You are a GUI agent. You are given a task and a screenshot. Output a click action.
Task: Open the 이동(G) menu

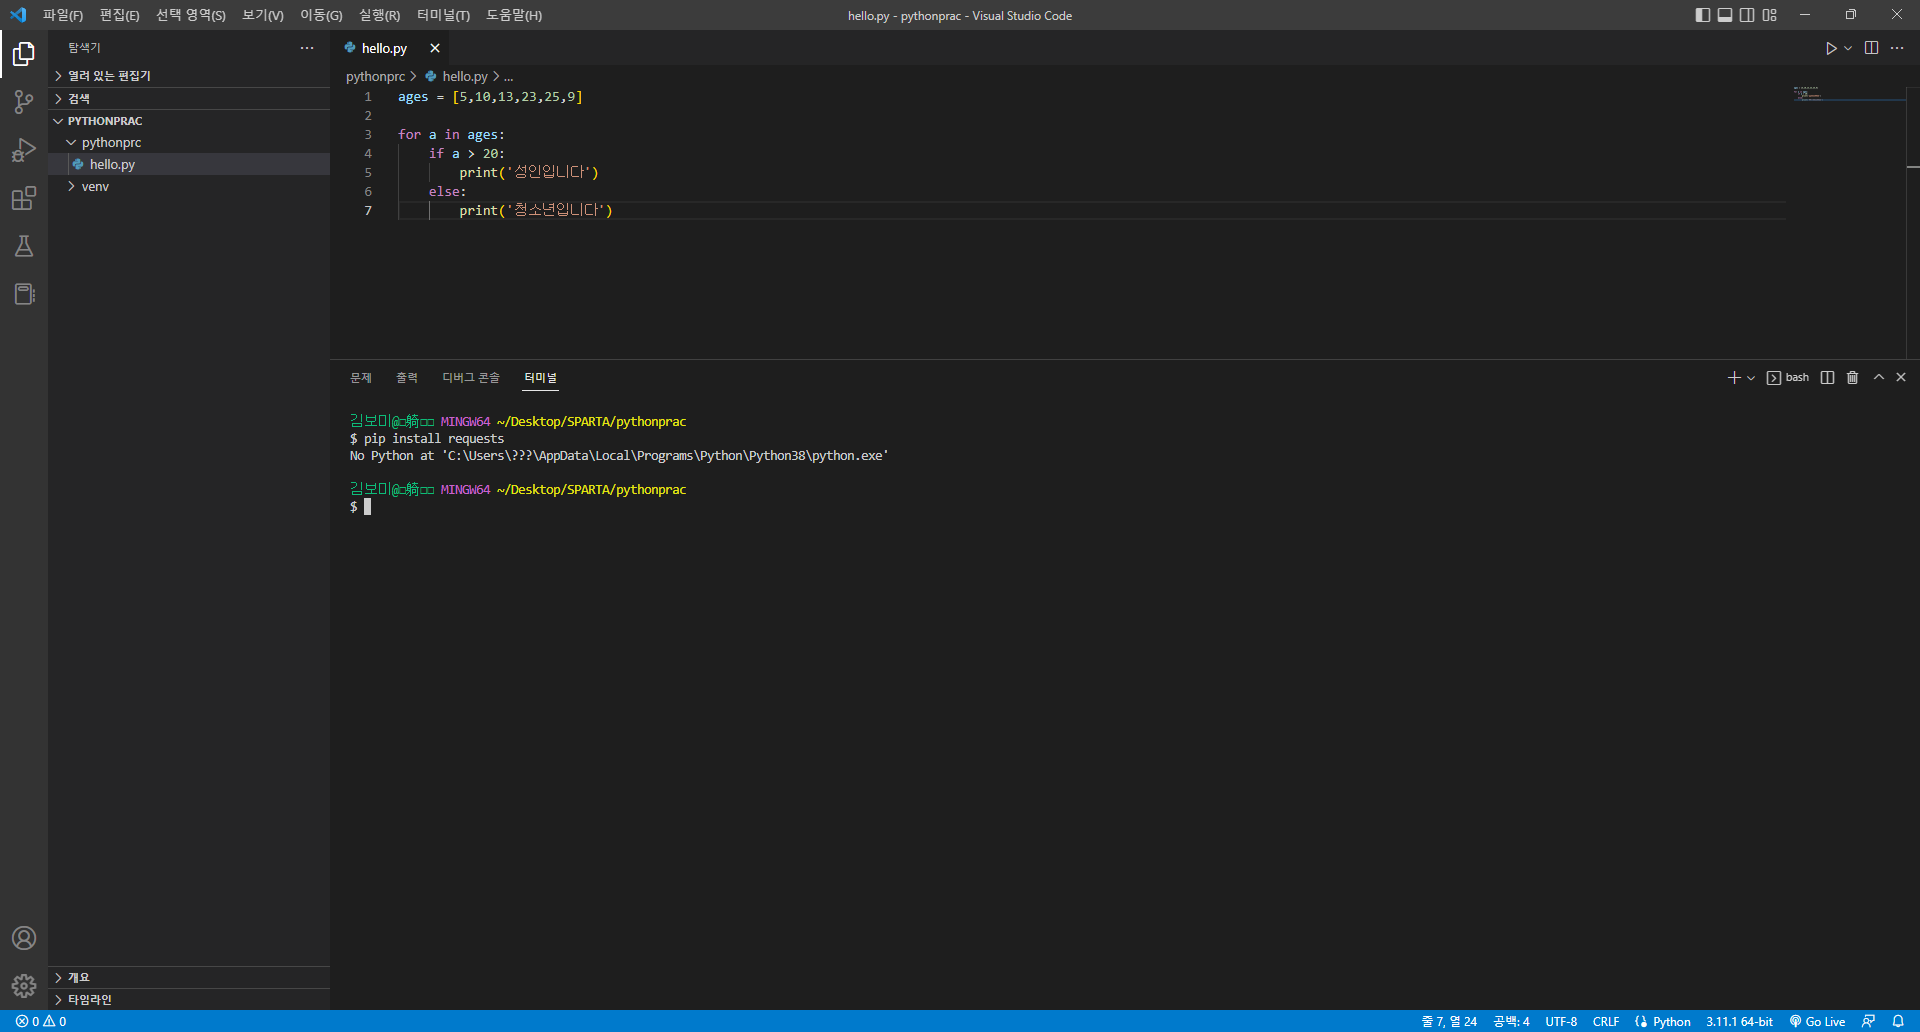point(321,15)
